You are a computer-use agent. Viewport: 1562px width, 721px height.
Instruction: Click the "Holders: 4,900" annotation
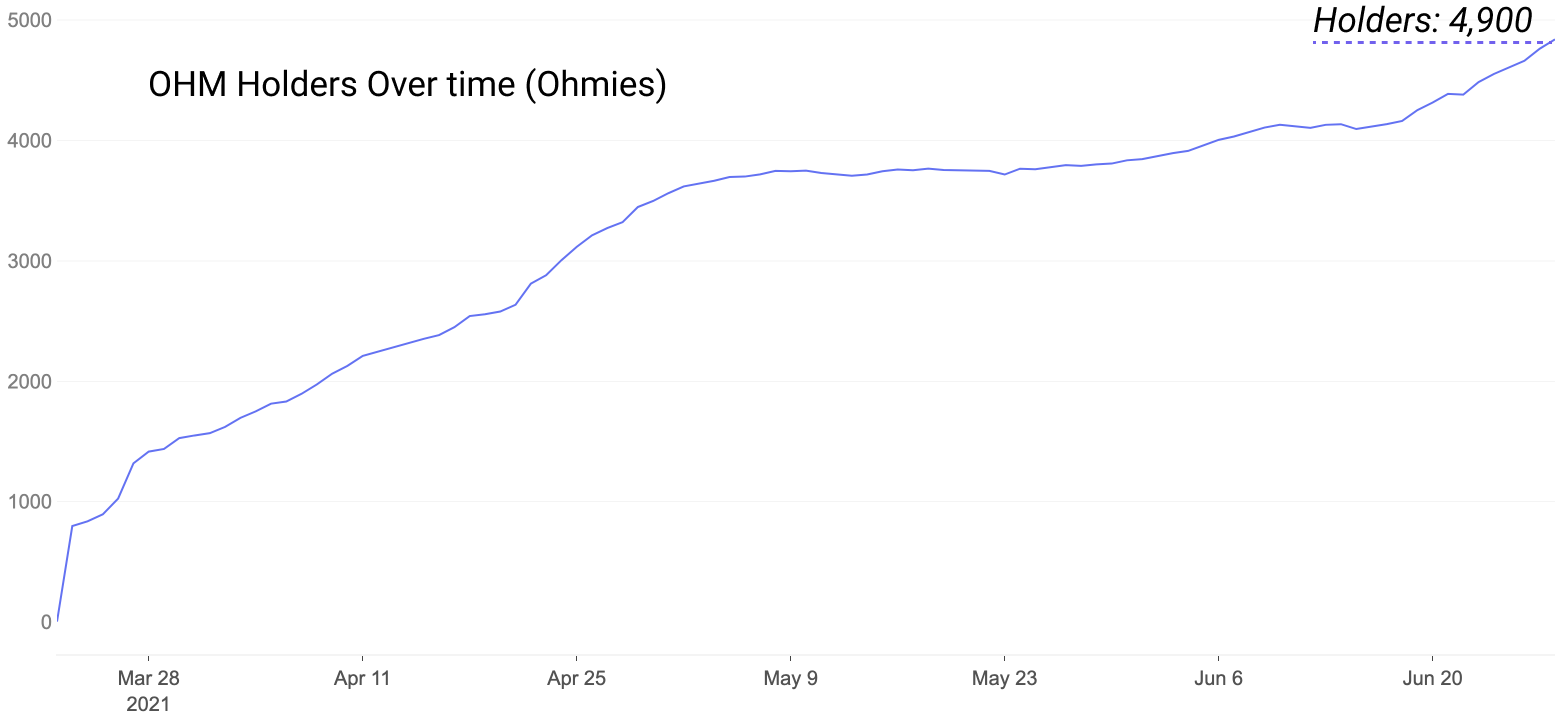tap(1422, 20)
